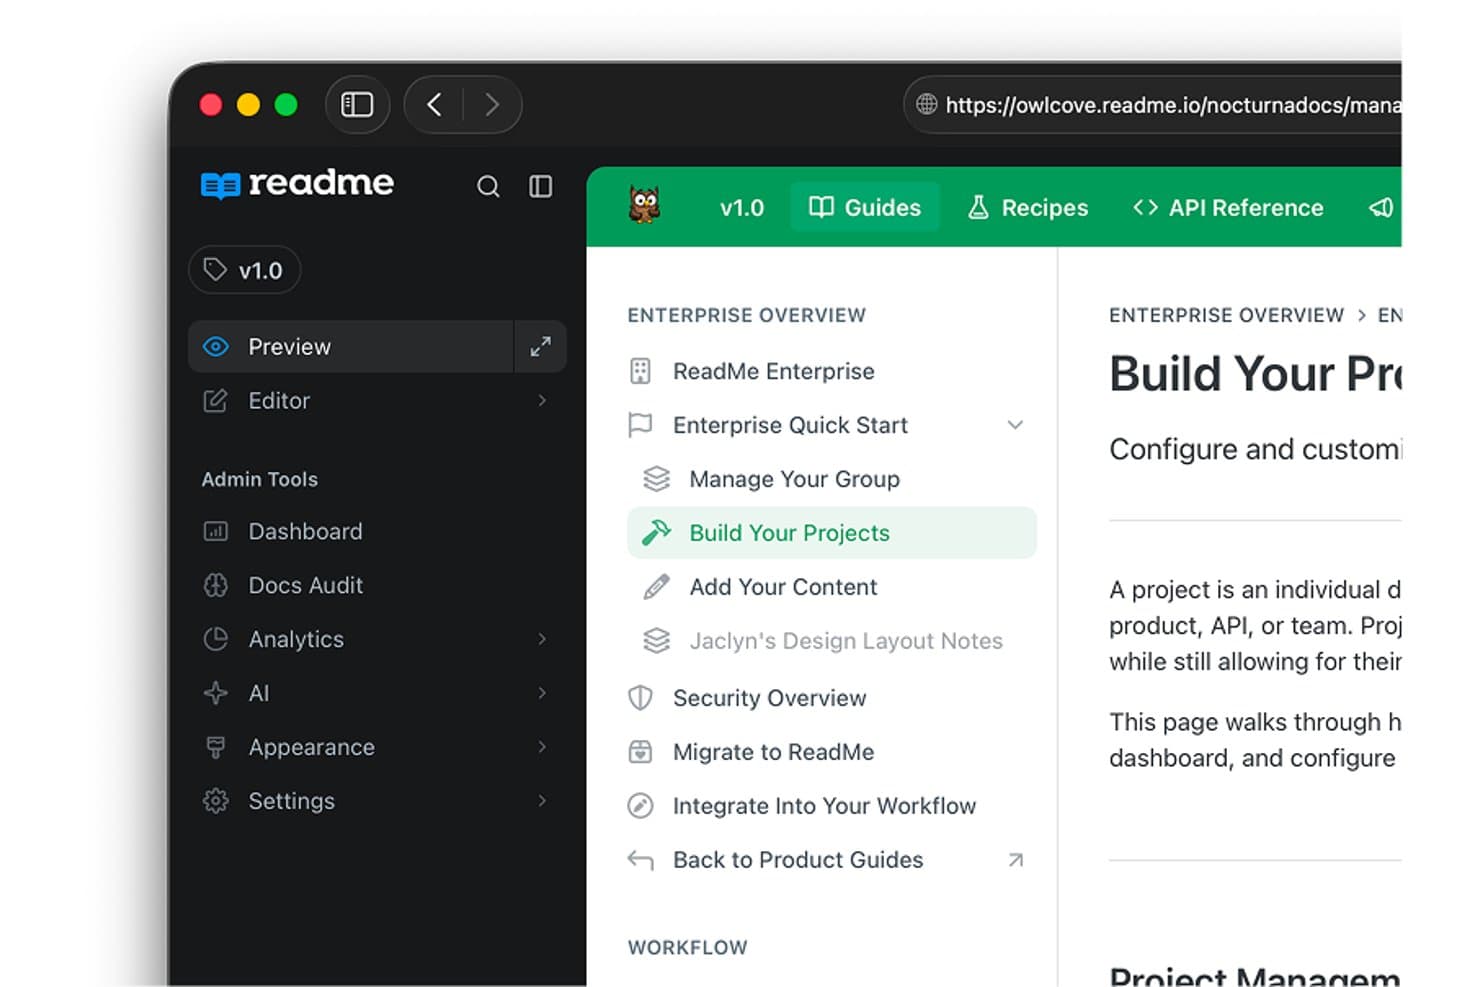Go forward with the browser forward arrow
The width and height of the screenshot is (1480, 987).
[x=491, y=105]
